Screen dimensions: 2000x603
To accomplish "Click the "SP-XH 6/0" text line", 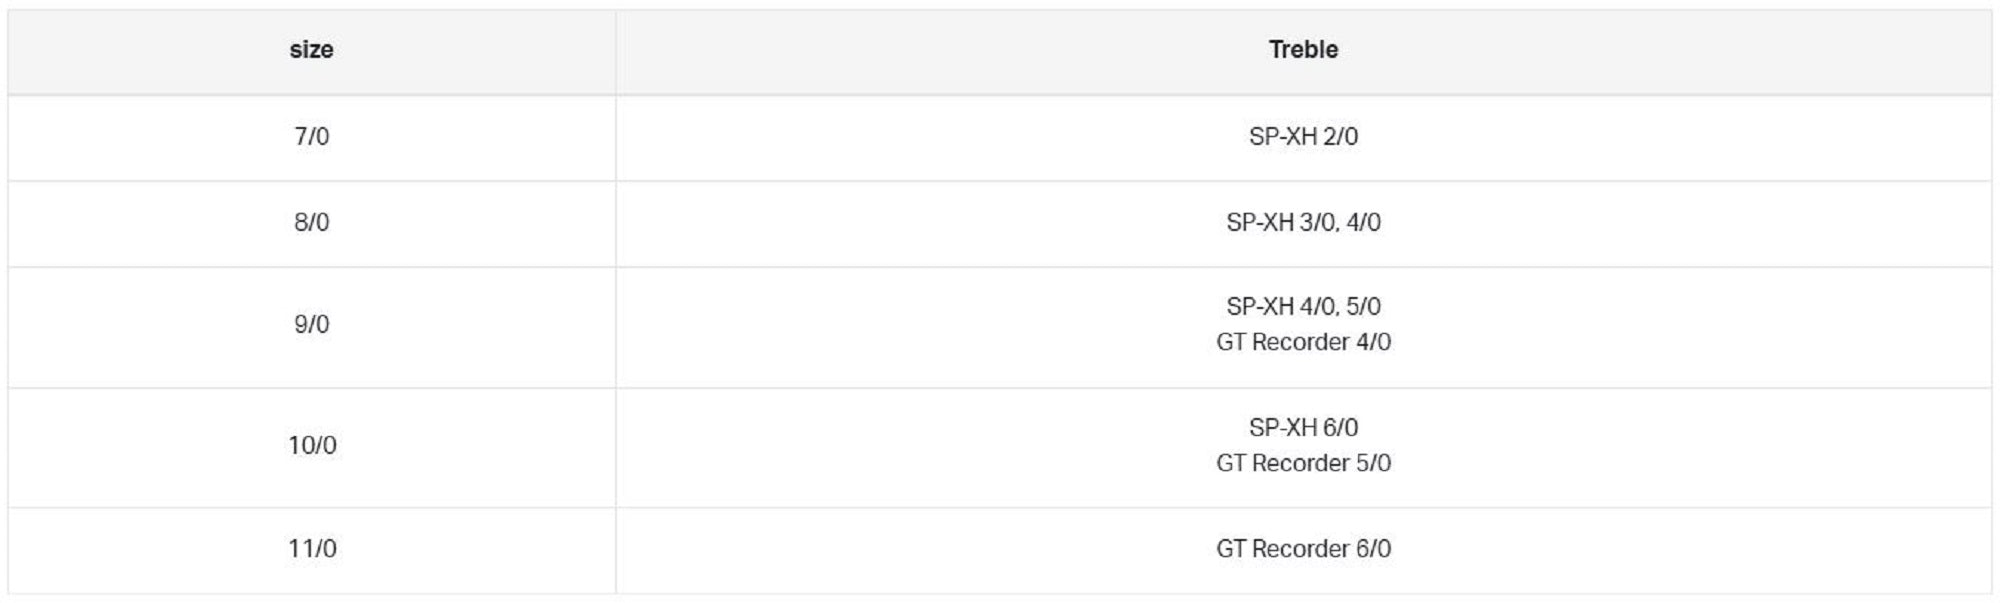I will 1303,428.
